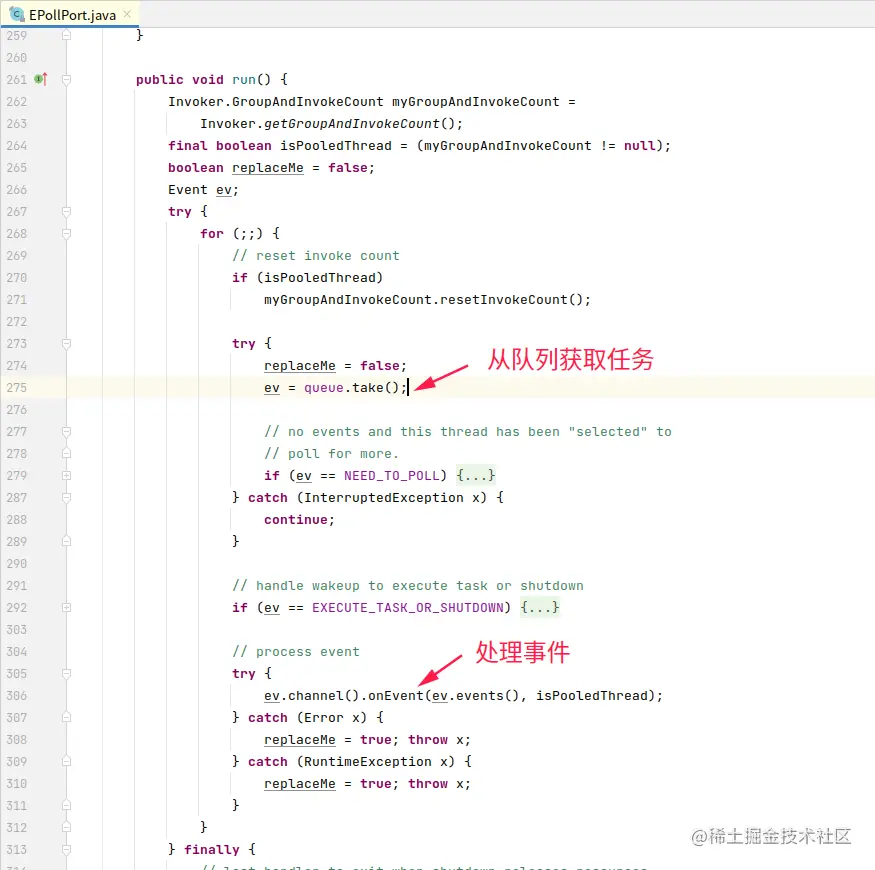
Task: Collapse the catch RuntimeException block at line 309
Action: pos(66,761)
